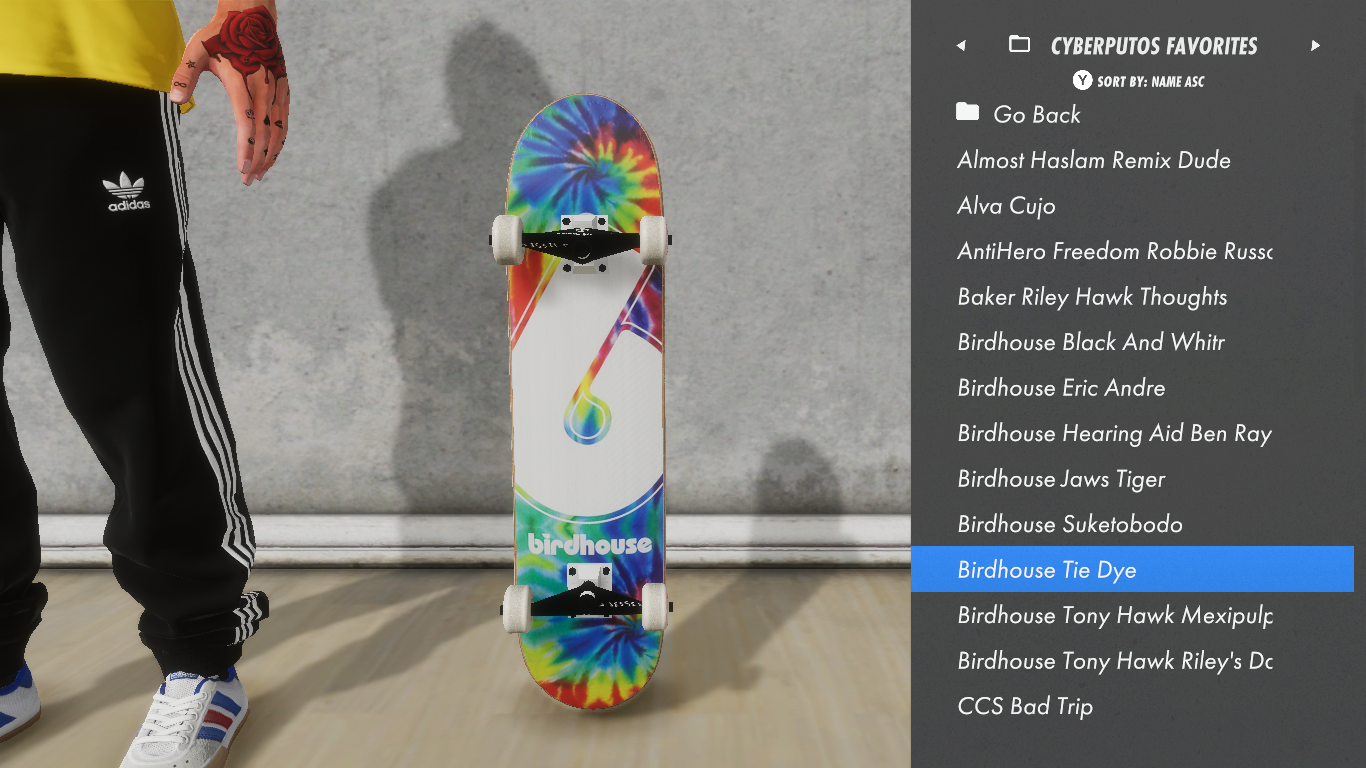Click the left arrow beside Cyberputos Favorites
Screen dimensions: 1366x768
click(x=961, y=46)
